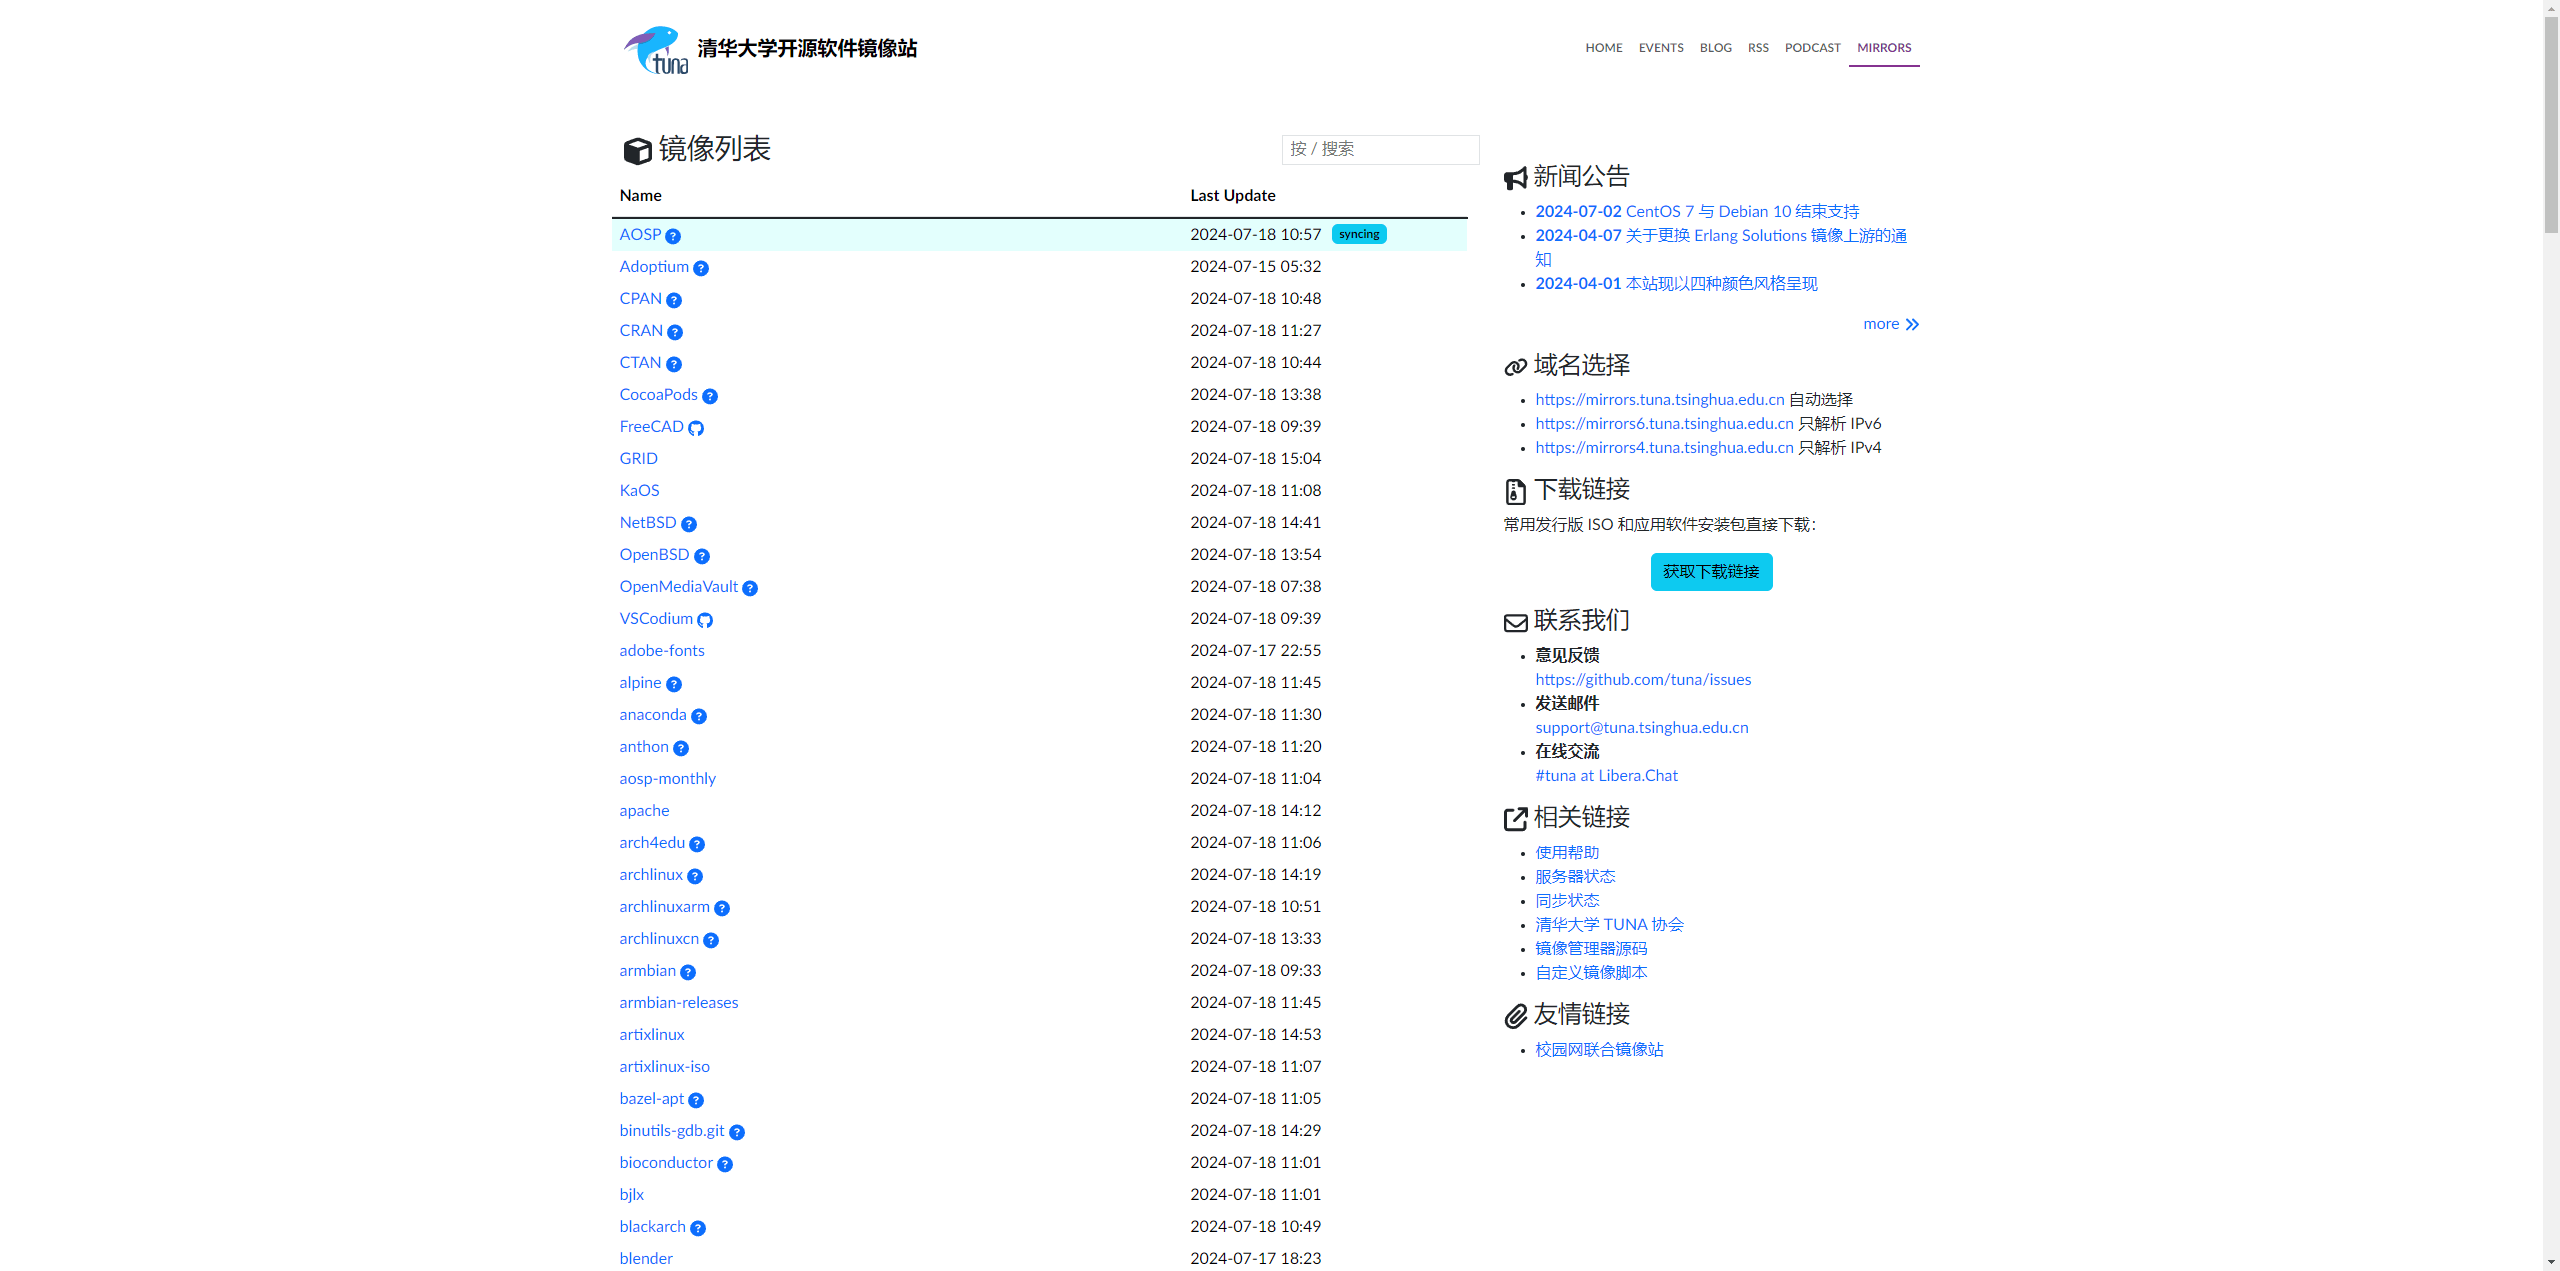
Task: Click the help icon next to bioconductor
Action: point(725,1164)
